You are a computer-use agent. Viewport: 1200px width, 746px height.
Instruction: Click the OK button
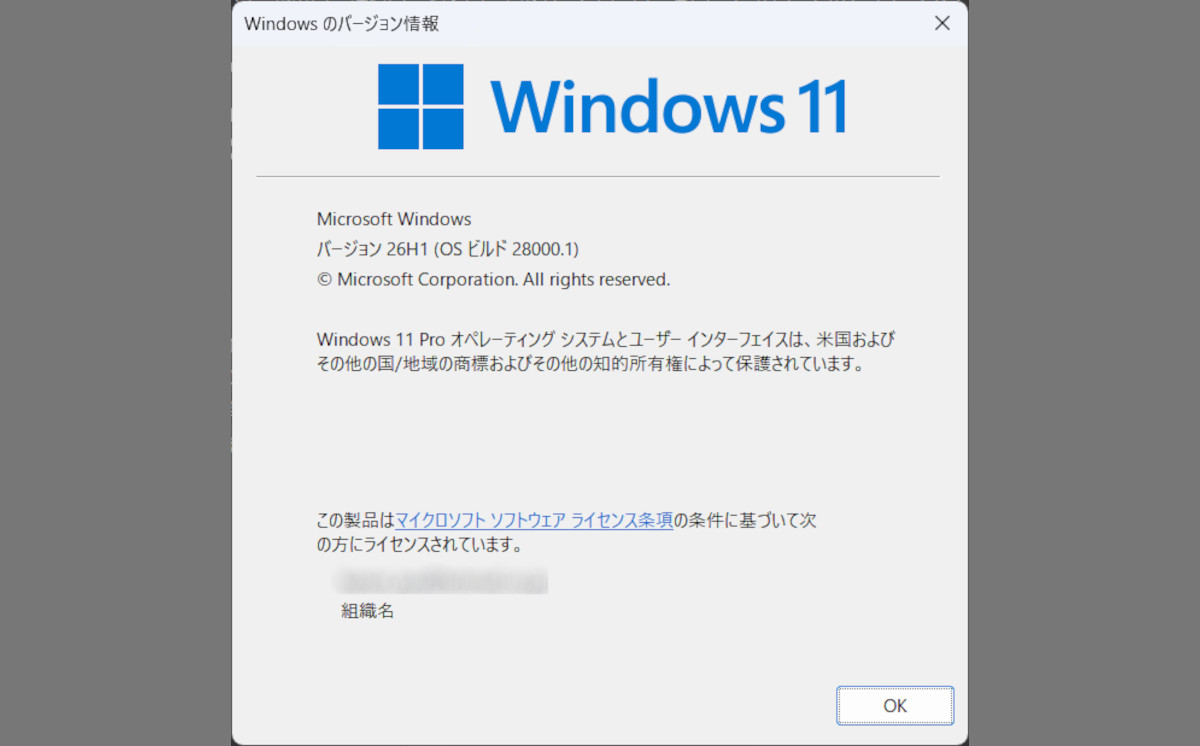895,705
